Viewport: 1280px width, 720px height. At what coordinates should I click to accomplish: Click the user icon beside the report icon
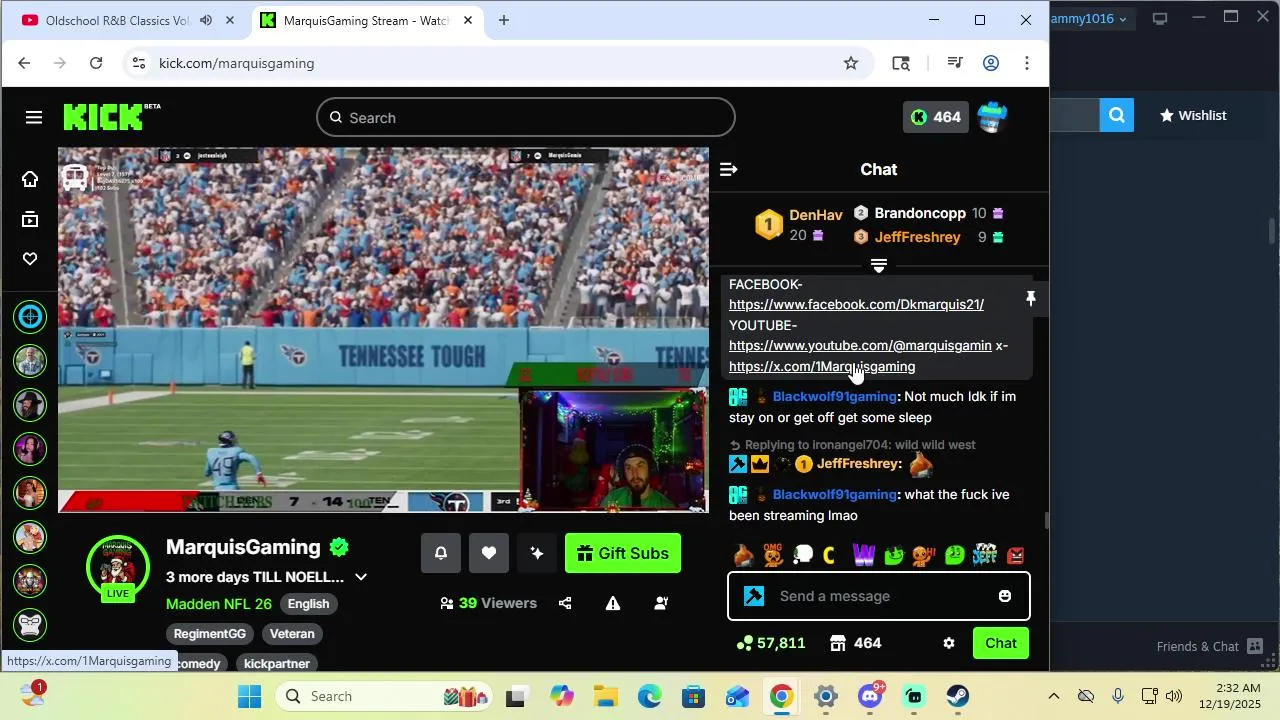661,603
